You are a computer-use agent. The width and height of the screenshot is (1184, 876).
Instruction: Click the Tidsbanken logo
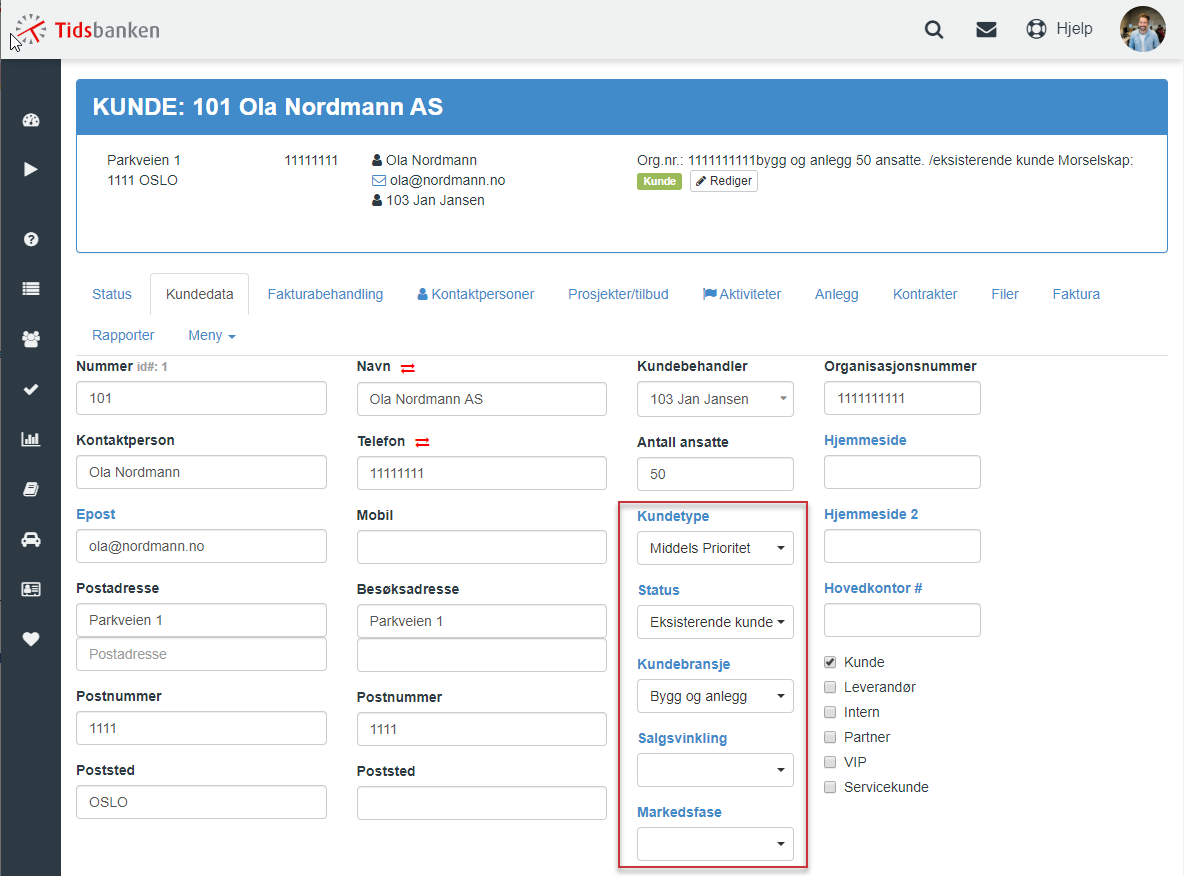point(87,30)
